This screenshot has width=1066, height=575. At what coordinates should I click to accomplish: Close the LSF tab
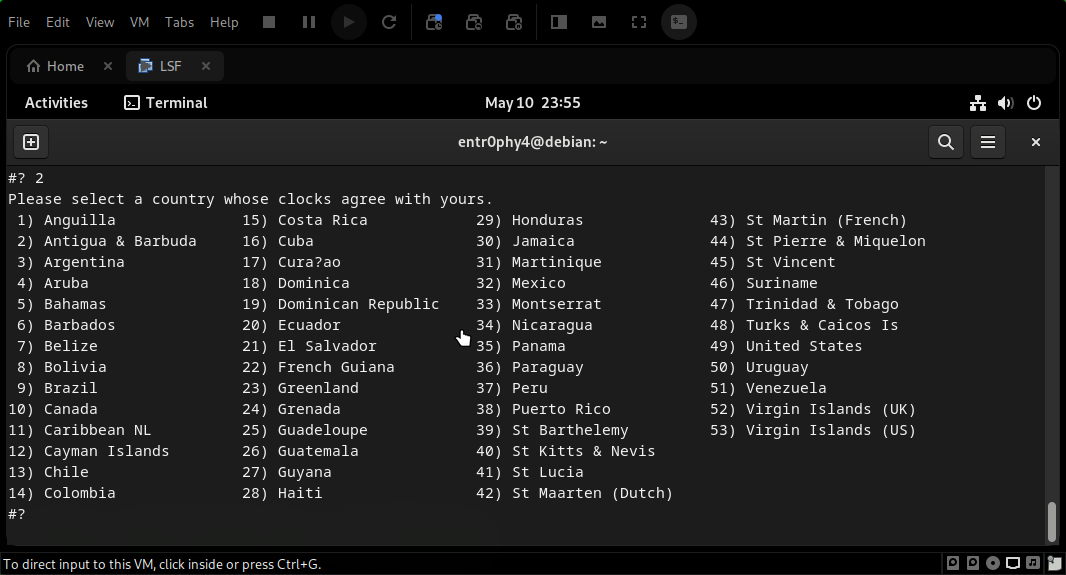(206, 66)
